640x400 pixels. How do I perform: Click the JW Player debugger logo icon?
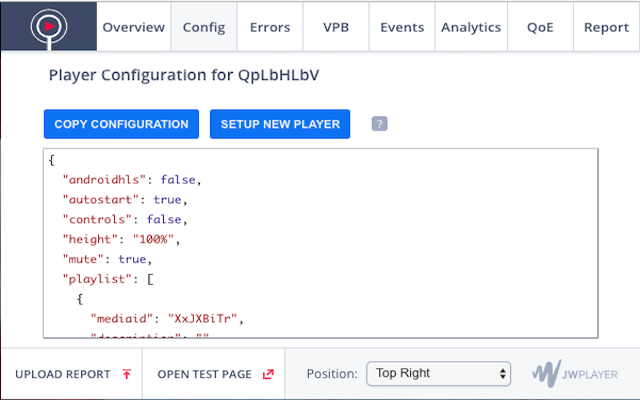pos(46,27)
